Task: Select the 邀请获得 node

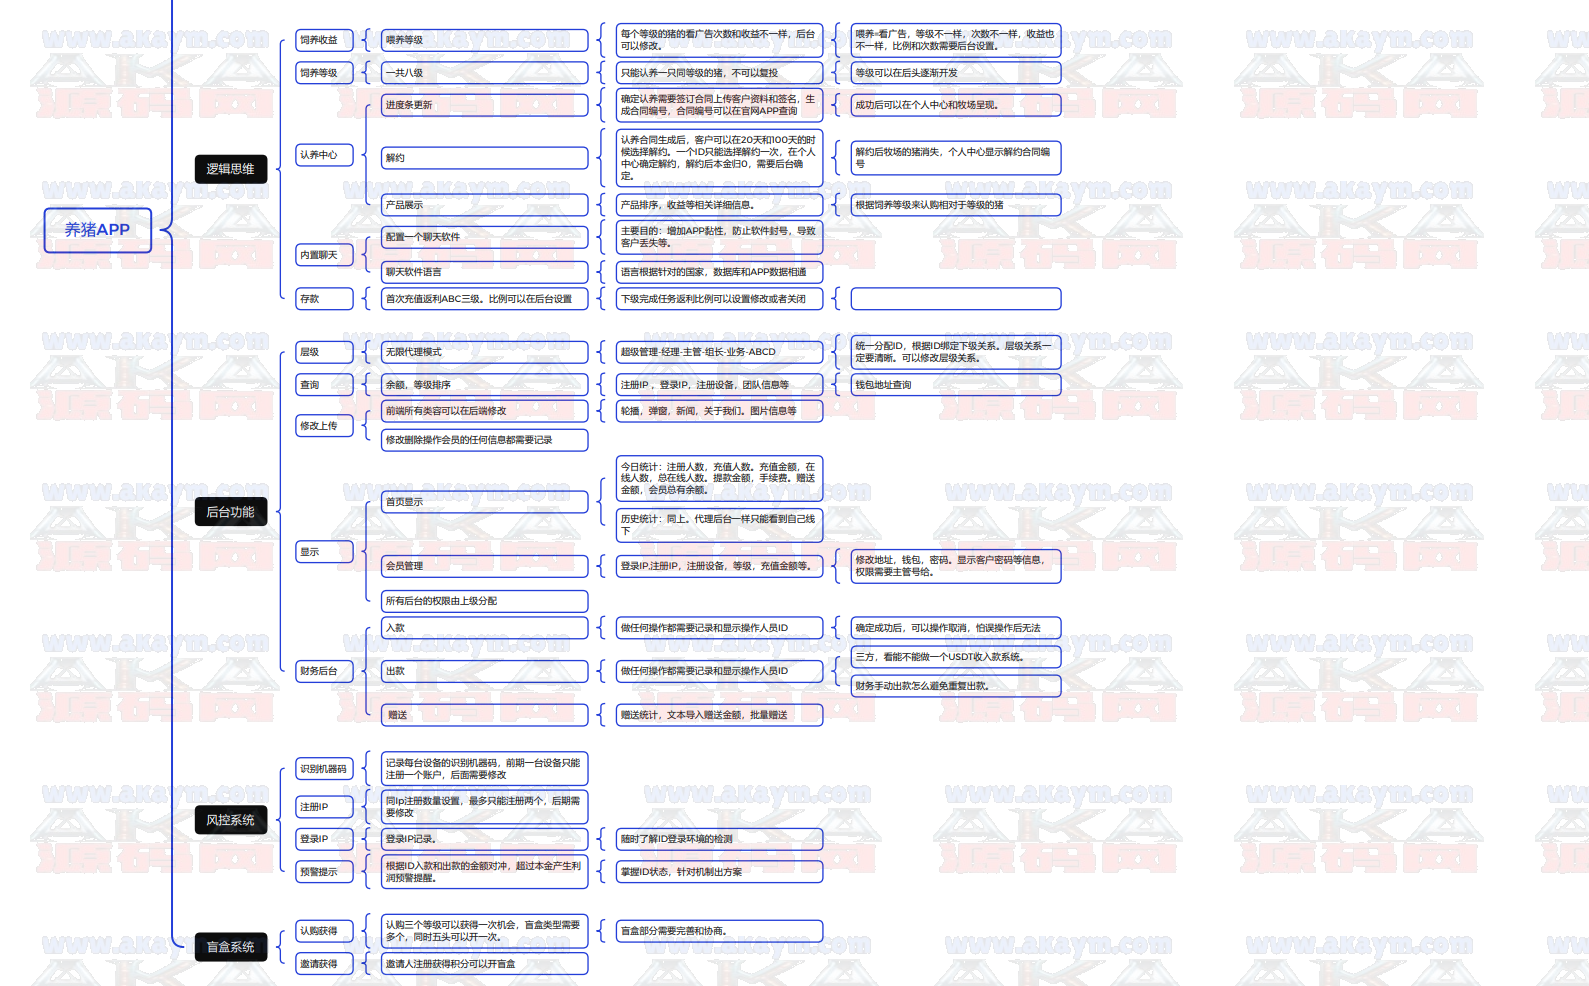Action: [324, 964]
